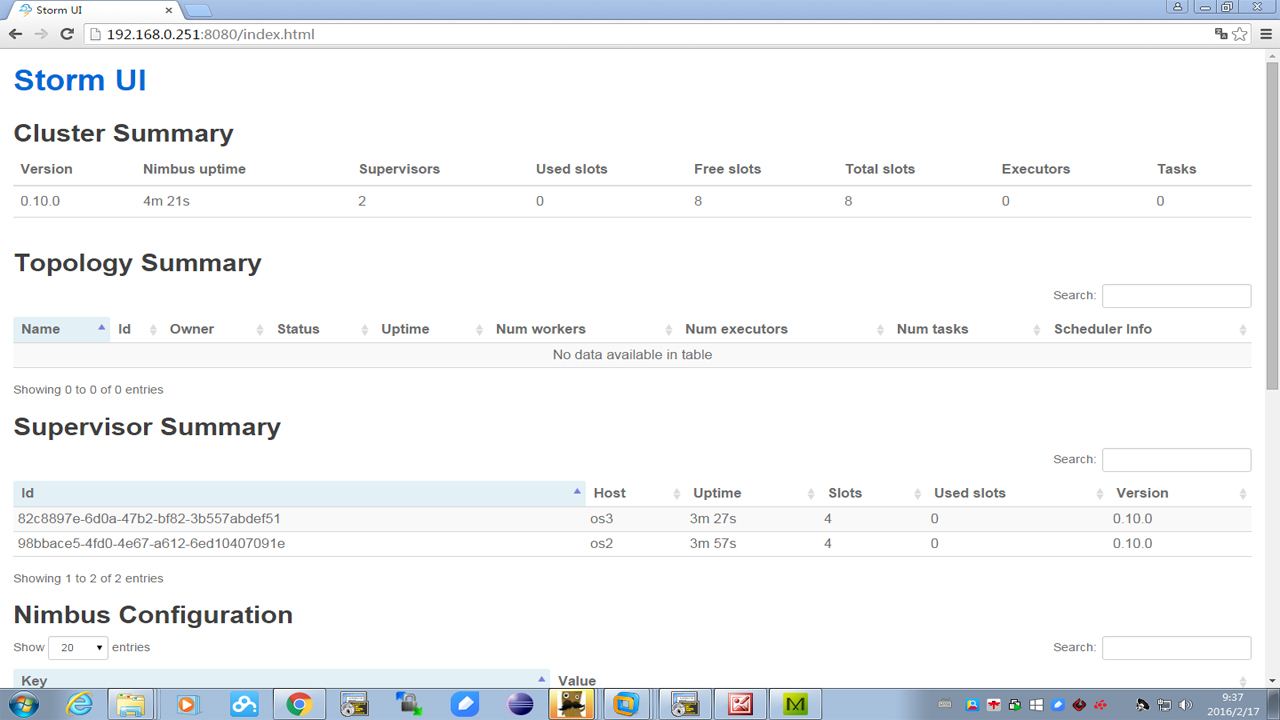
Task: Open the blue pen note app on taskbar
Action: click(465, 704)
